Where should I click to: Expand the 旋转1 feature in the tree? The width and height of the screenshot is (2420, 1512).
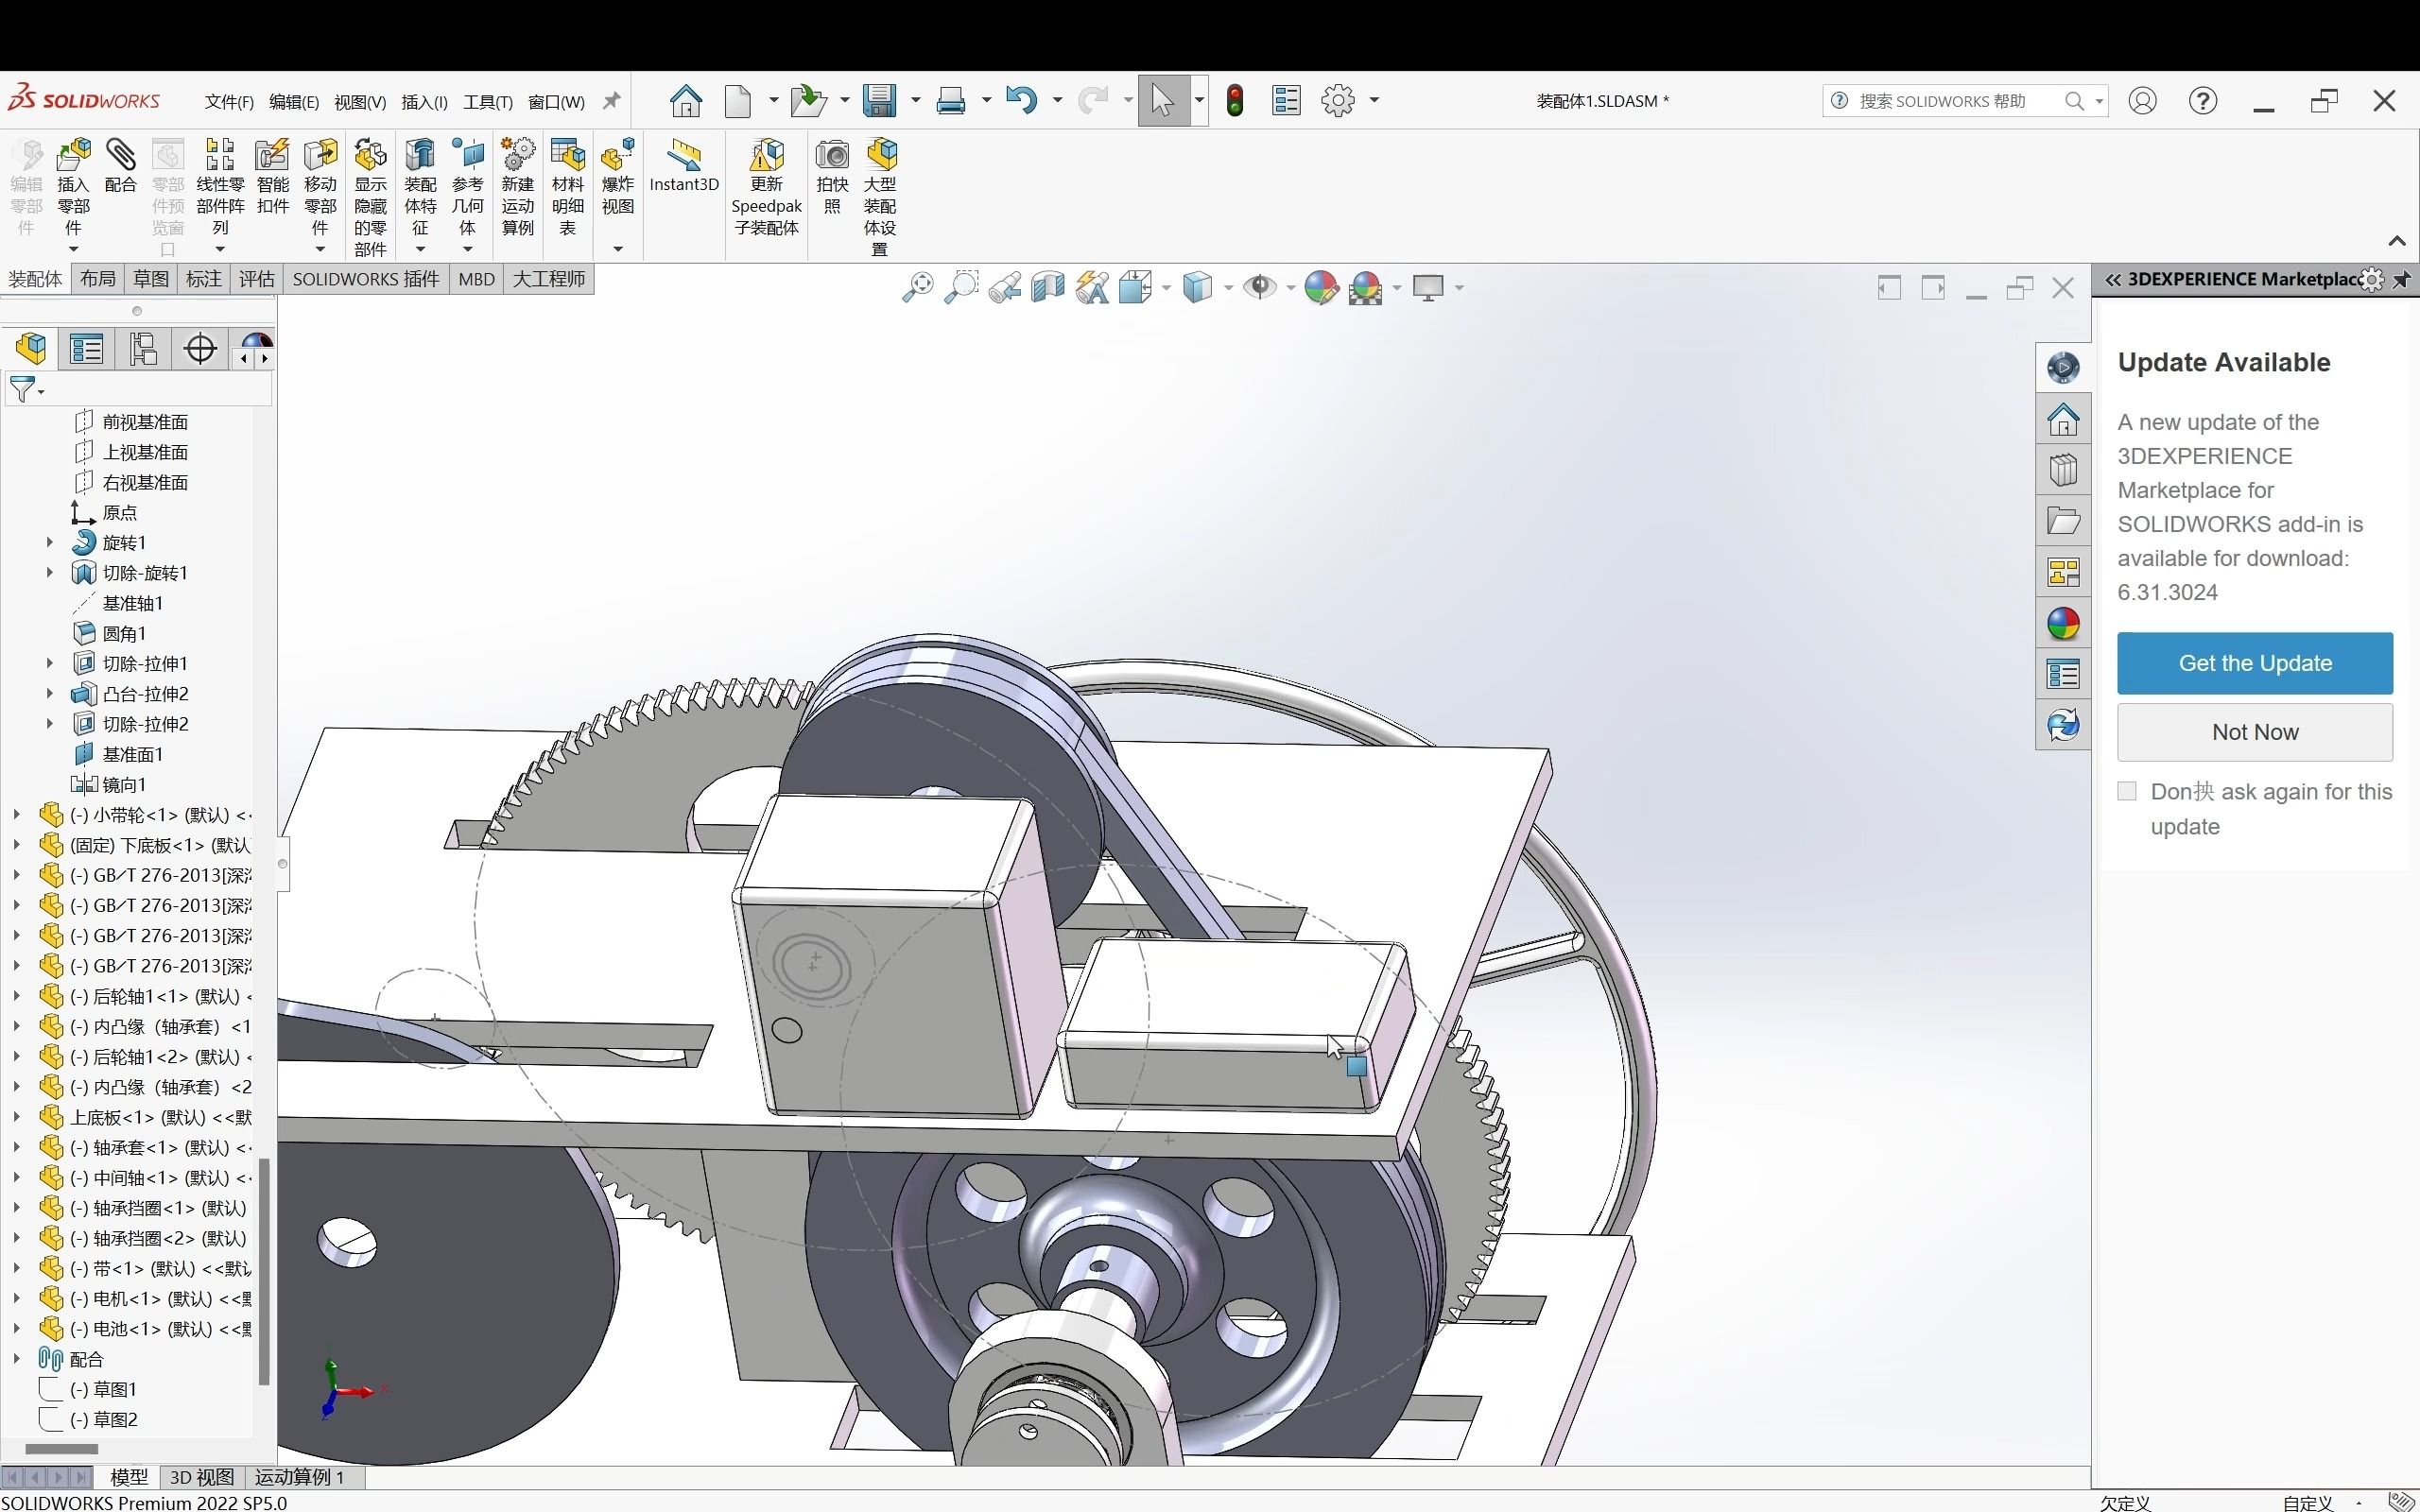[49, 542]
